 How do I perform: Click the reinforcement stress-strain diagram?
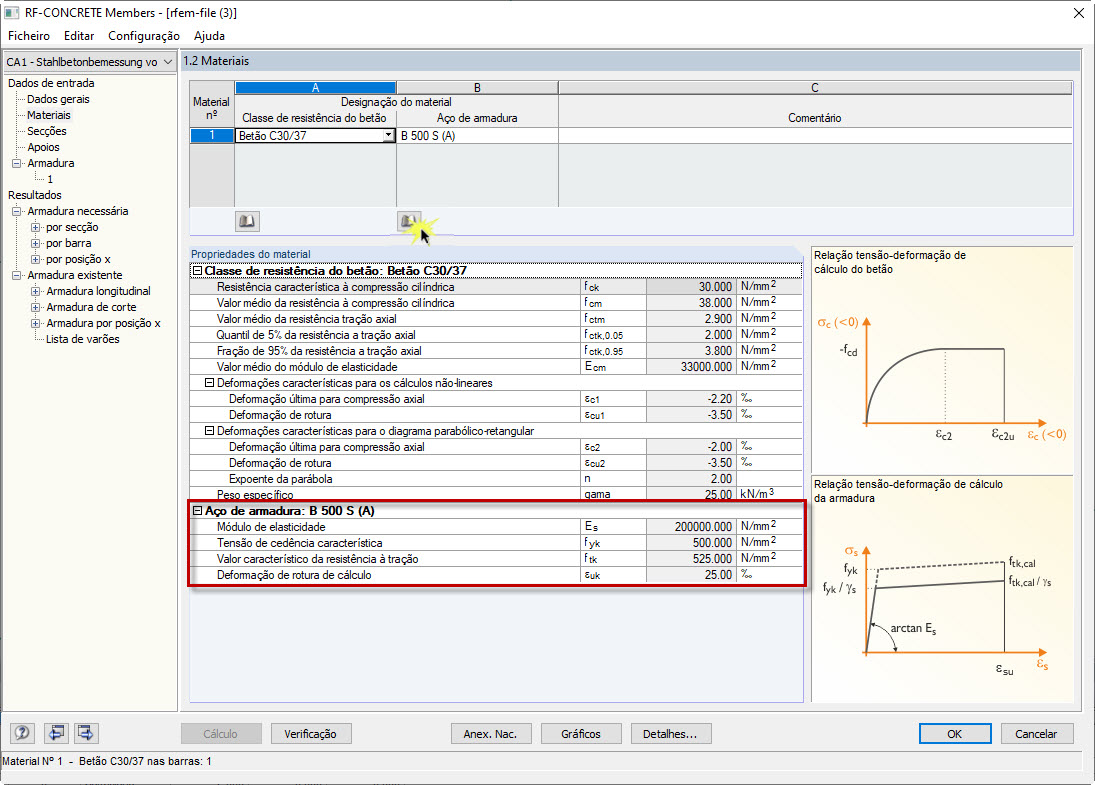[941, 589]
